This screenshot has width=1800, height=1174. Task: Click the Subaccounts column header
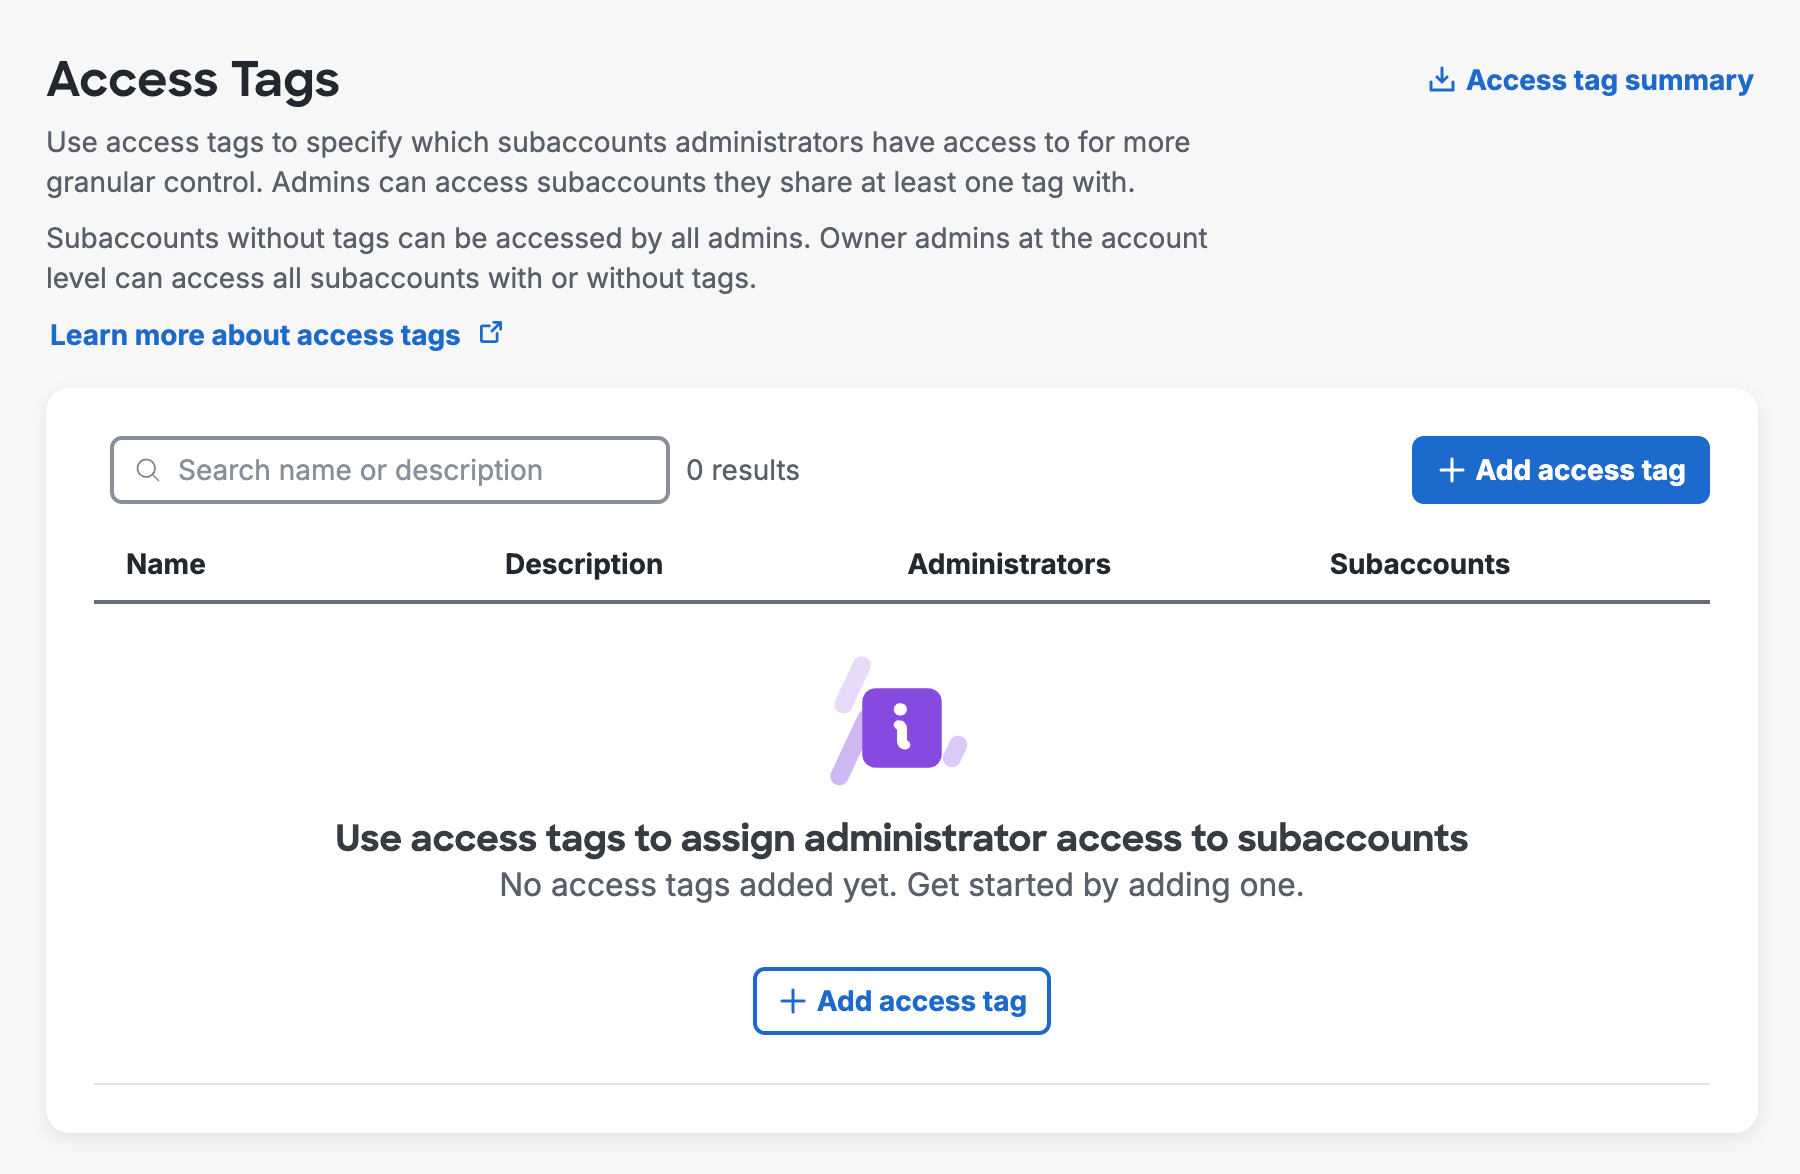pyautogui.click(x=1420, y=564)
